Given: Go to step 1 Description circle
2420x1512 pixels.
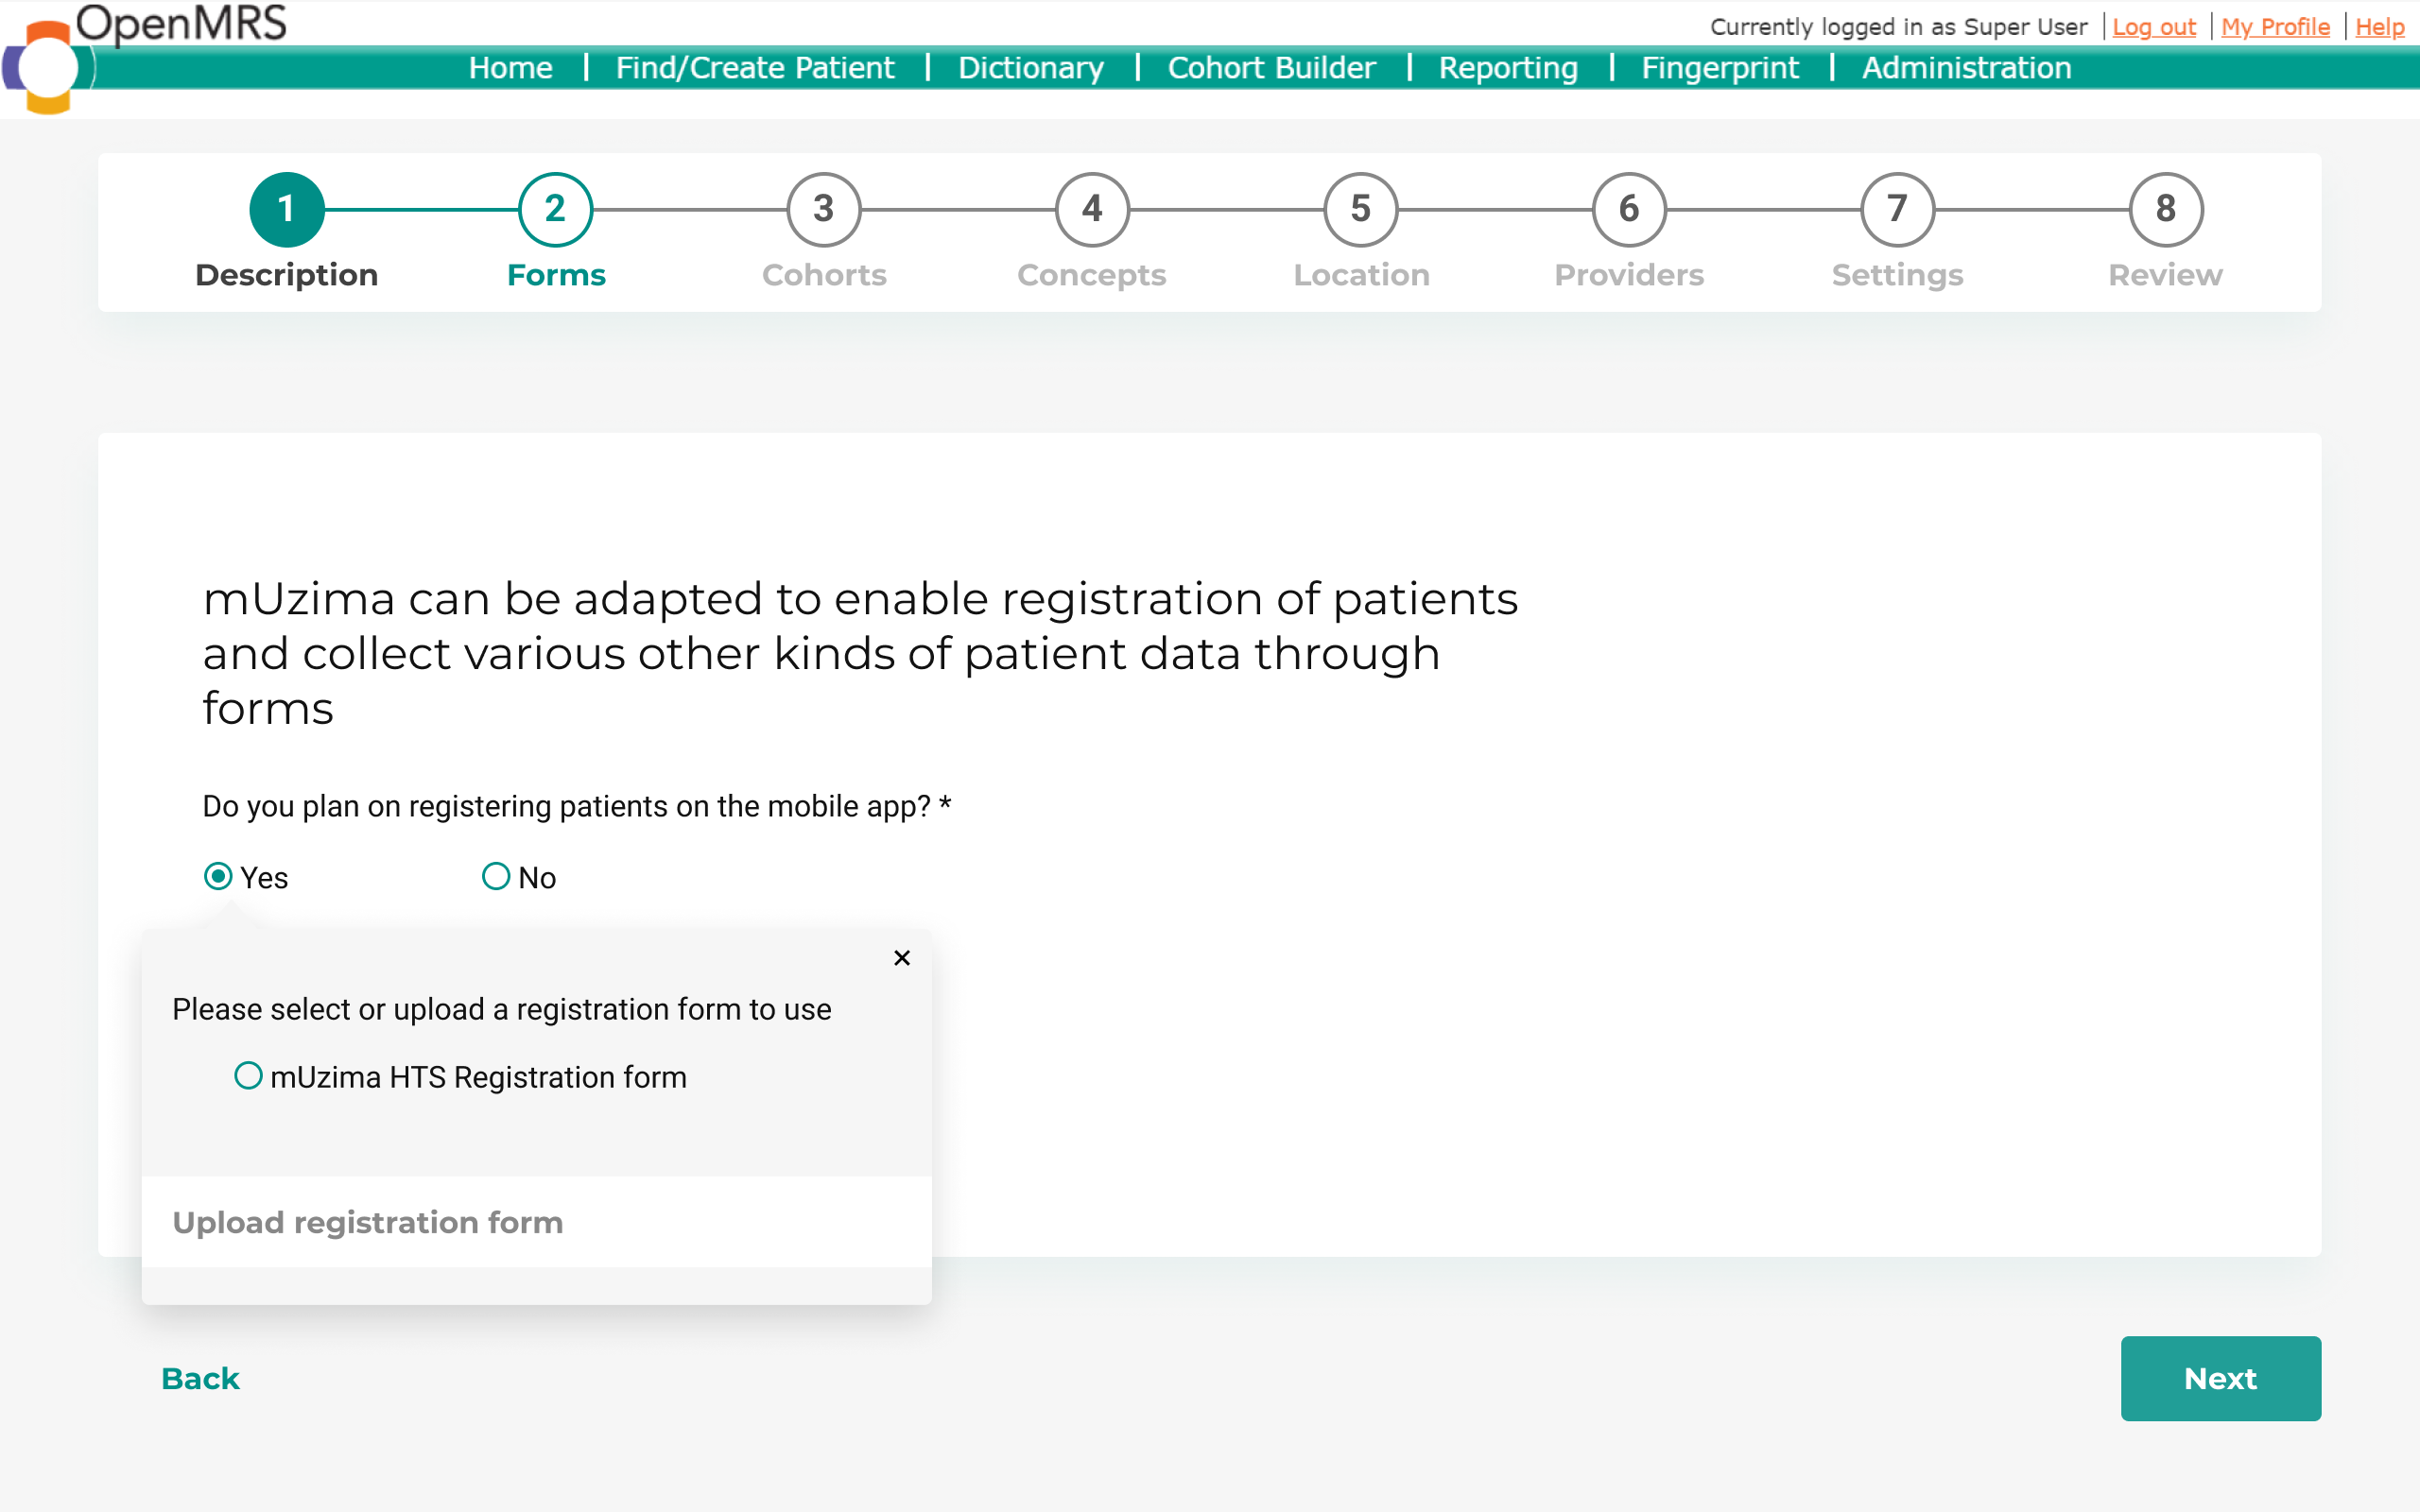Looking at the screenshot, I should pos(287,209).
